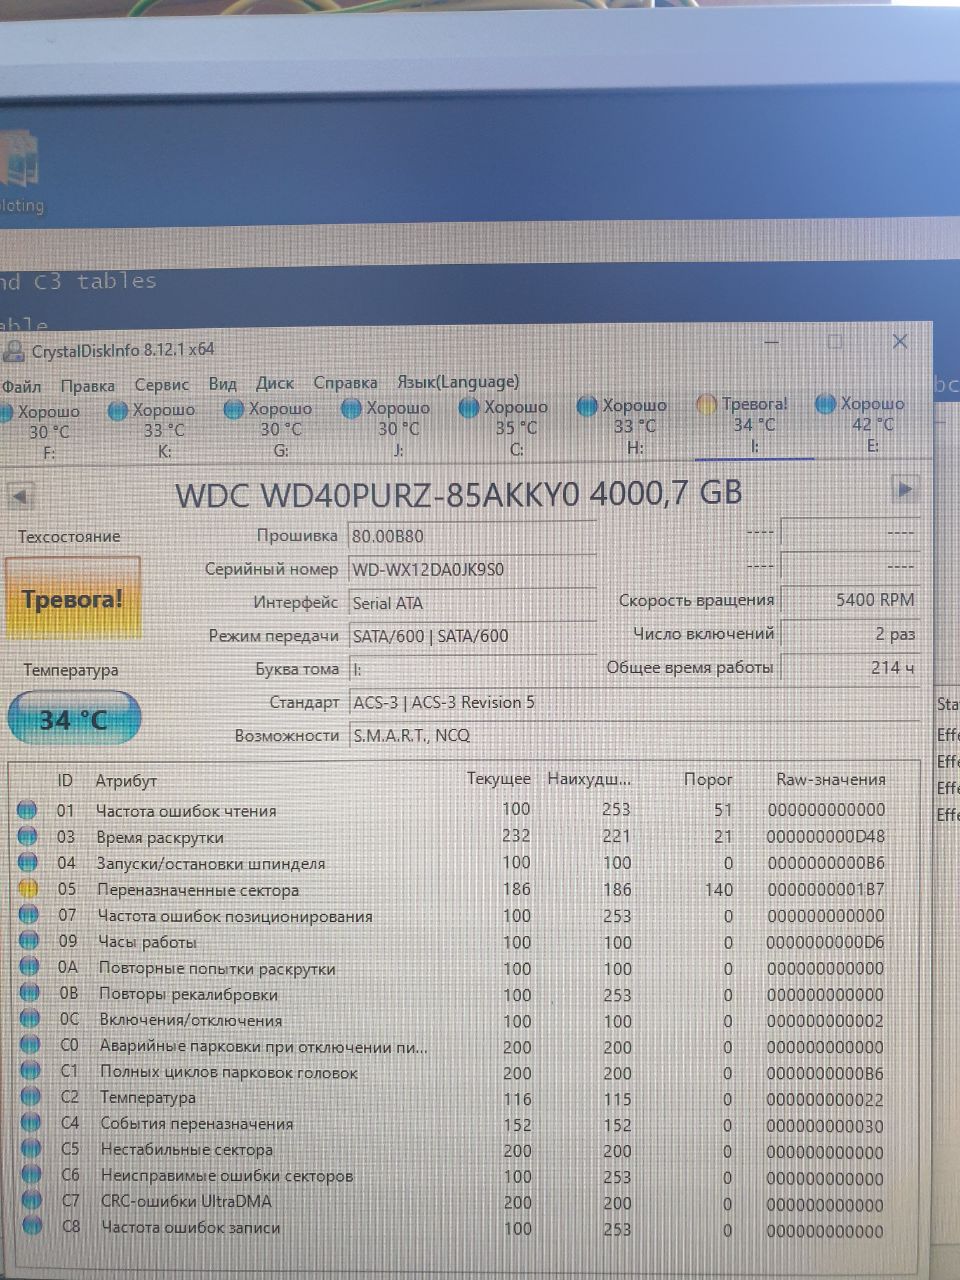Go to next disk with right arrow
Screen dimensions: 960x1280
tap(904, 489)
